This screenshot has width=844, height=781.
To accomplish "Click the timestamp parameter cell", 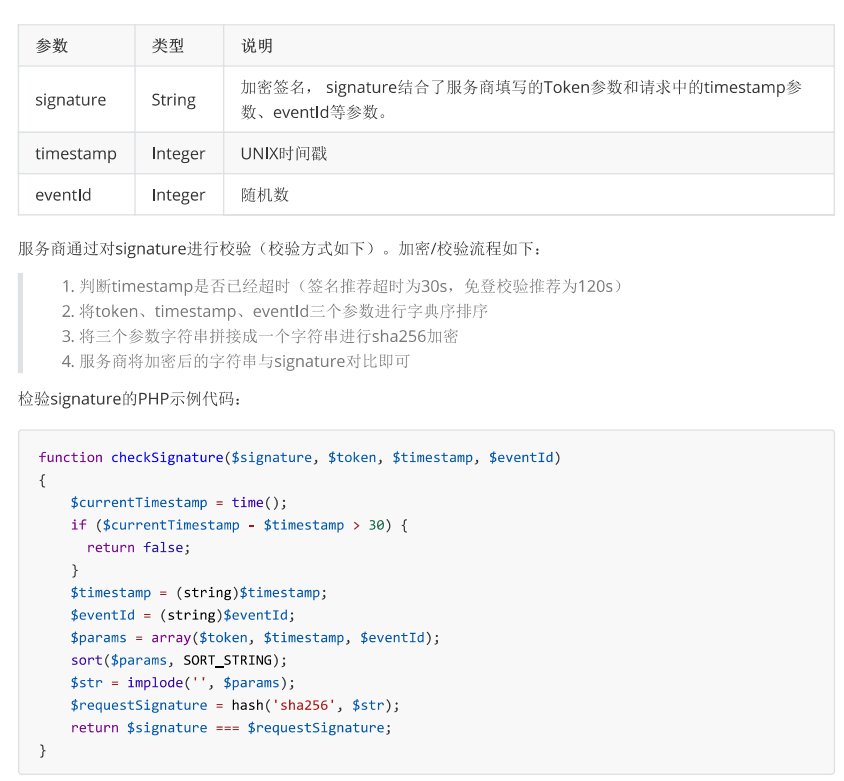I will [x=76, y=153].
